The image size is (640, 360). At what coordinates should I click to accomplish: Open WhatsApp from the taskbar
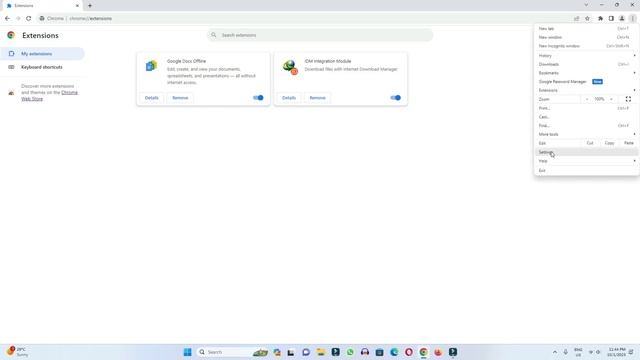(350, 352)
